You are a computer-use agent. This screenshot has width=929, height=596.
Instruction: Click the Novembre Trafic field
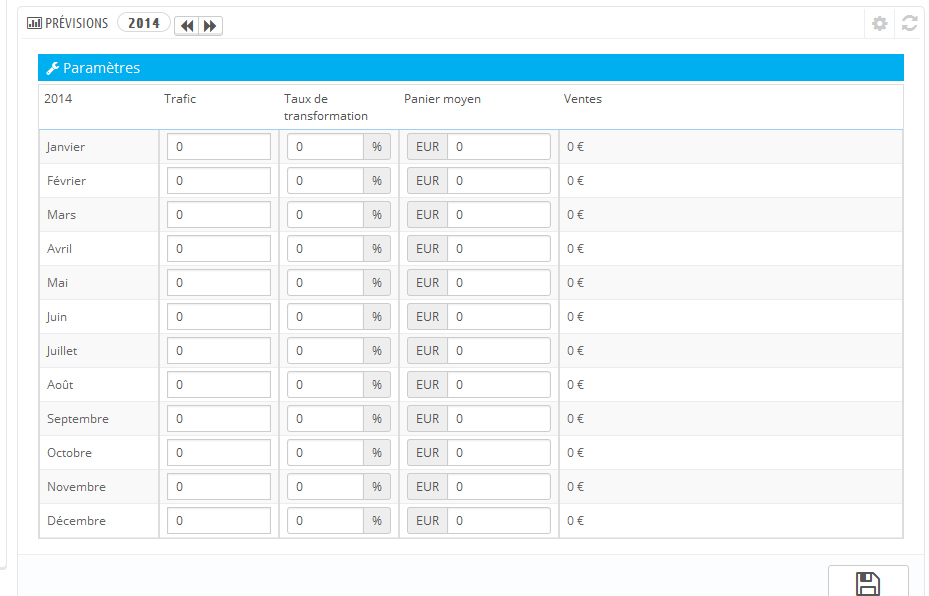click(219, 486)
